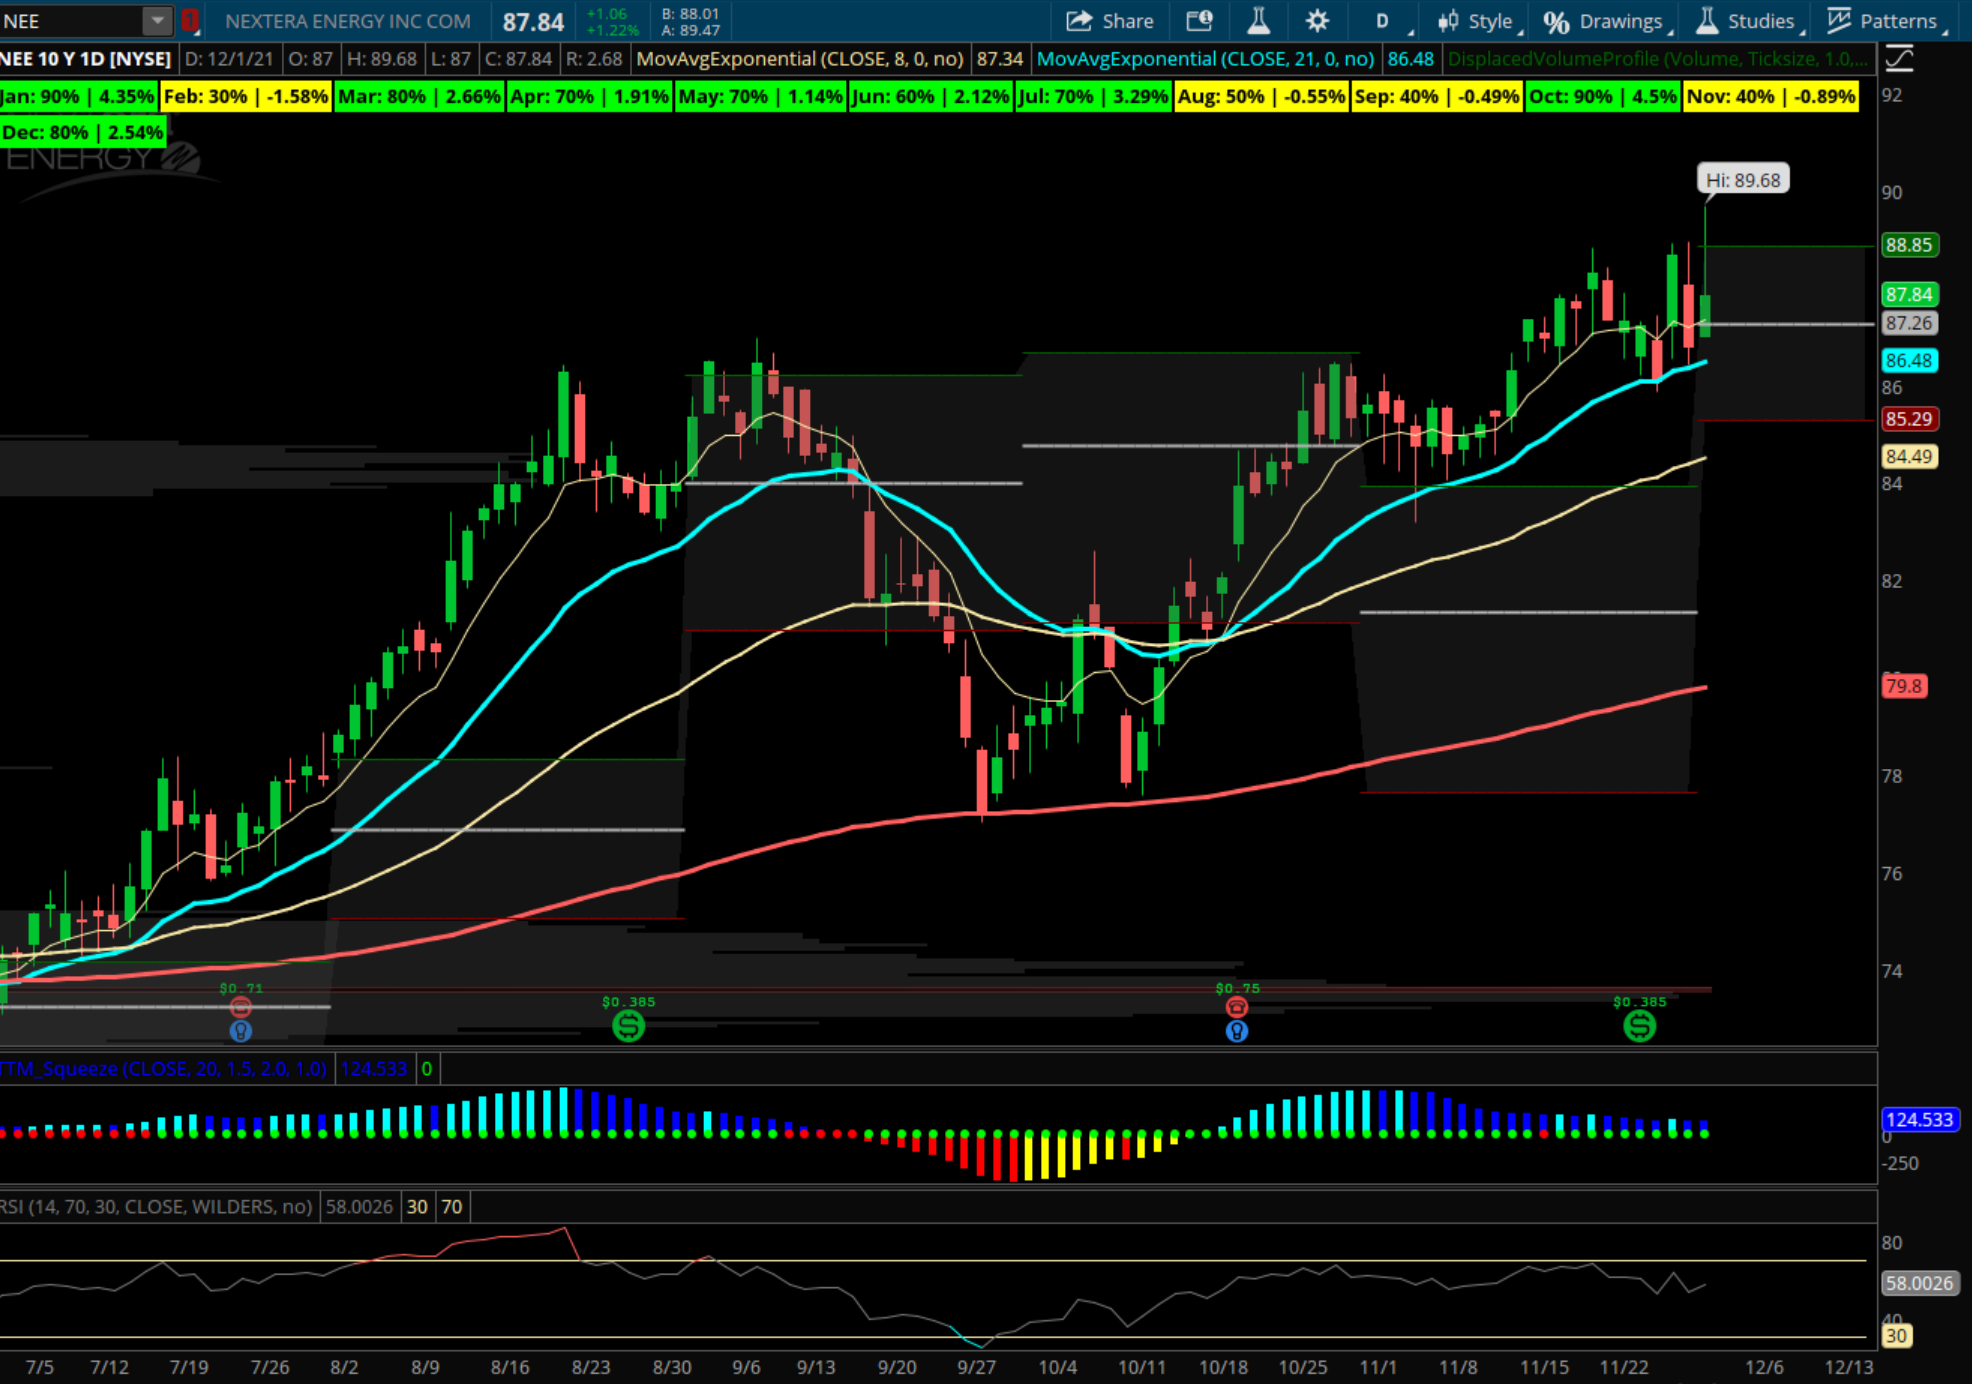The width and height of the screenshot is (1972, 1384).
Task: Click the MovAvgExponential (CLOSE, 21, 0, no) label
Action: (x=1205, y=59)
